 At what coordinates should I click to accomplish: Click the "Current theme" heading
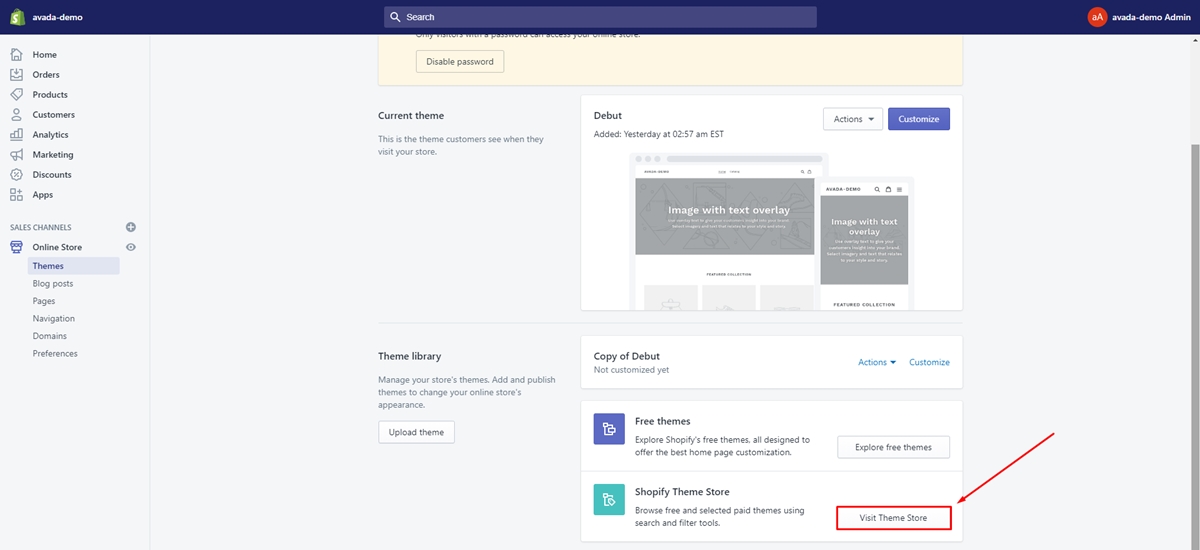click(411, 115)
